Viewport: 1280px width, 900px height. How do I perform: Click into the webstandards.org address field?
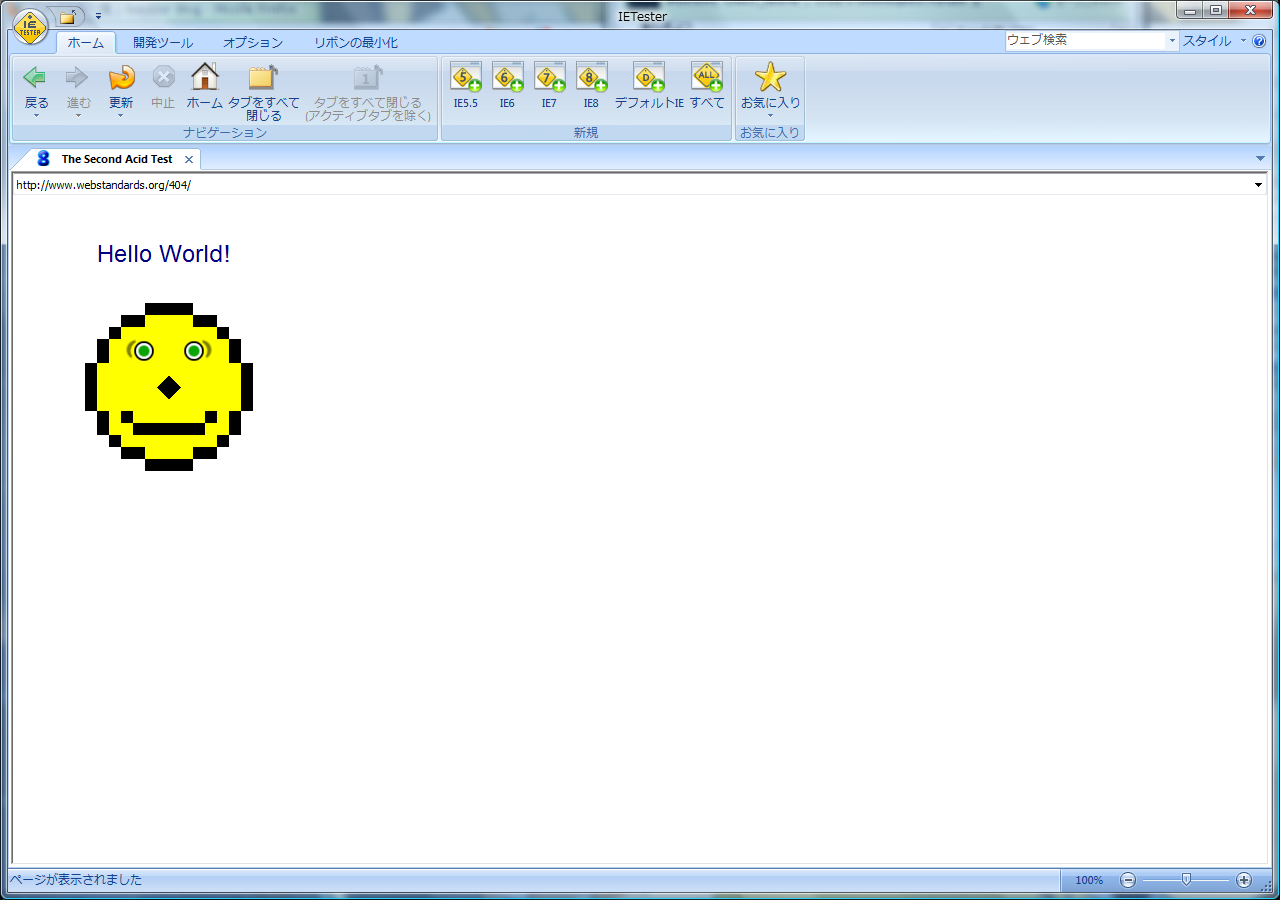630,185
